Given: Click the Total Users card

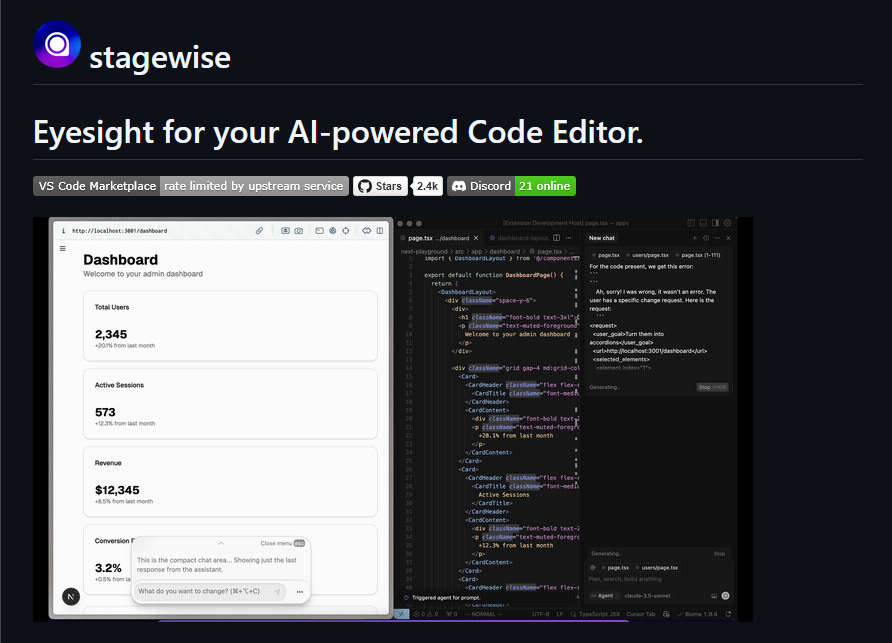Looking at the screenshot, I should click(x=230, y=325).
